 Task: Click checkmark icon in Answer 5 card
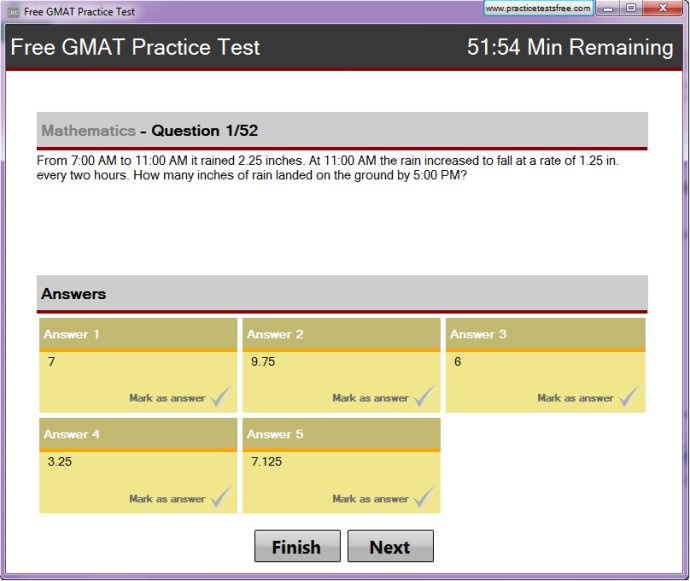click(x=424, y=496)
